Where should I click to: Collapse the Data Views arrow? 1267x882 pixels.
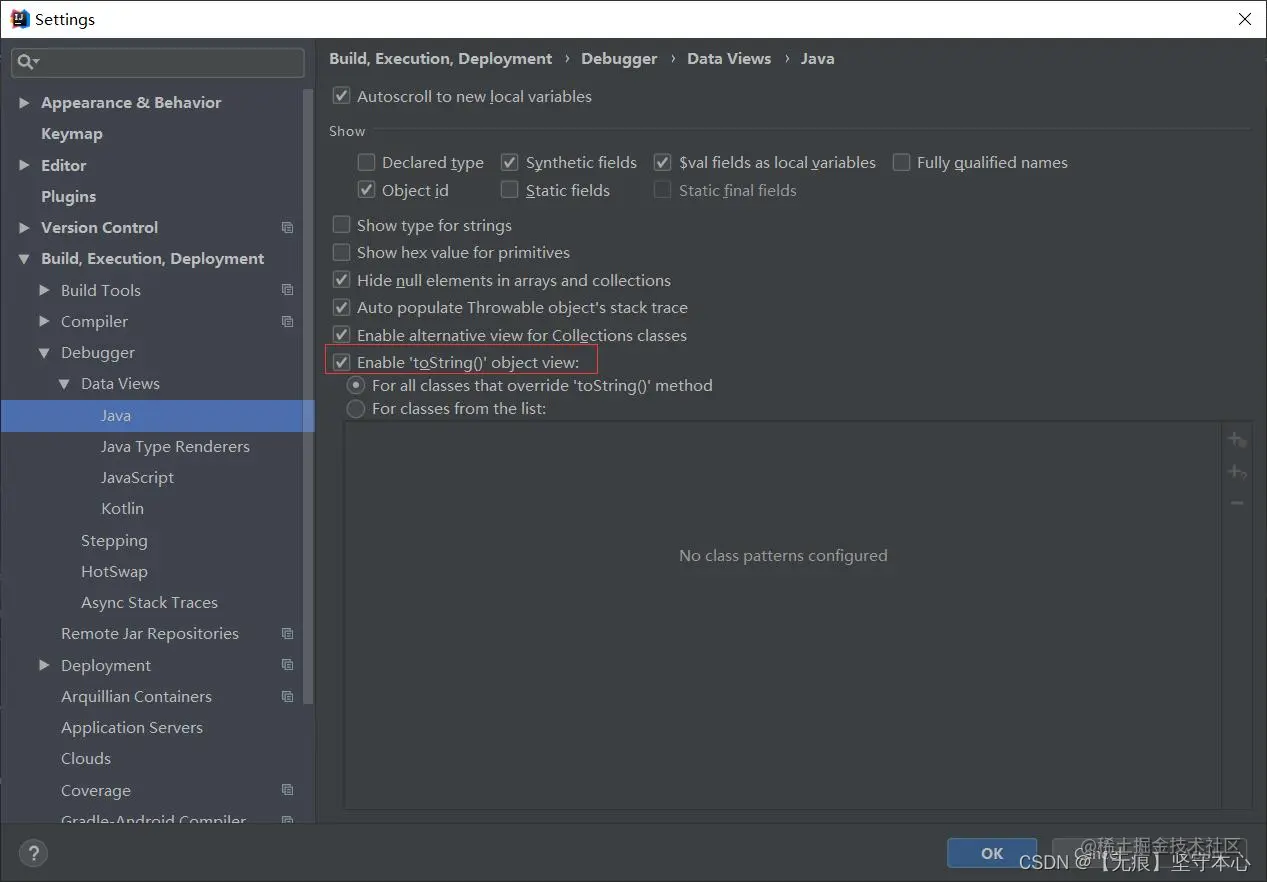click(x=64, y=384)
